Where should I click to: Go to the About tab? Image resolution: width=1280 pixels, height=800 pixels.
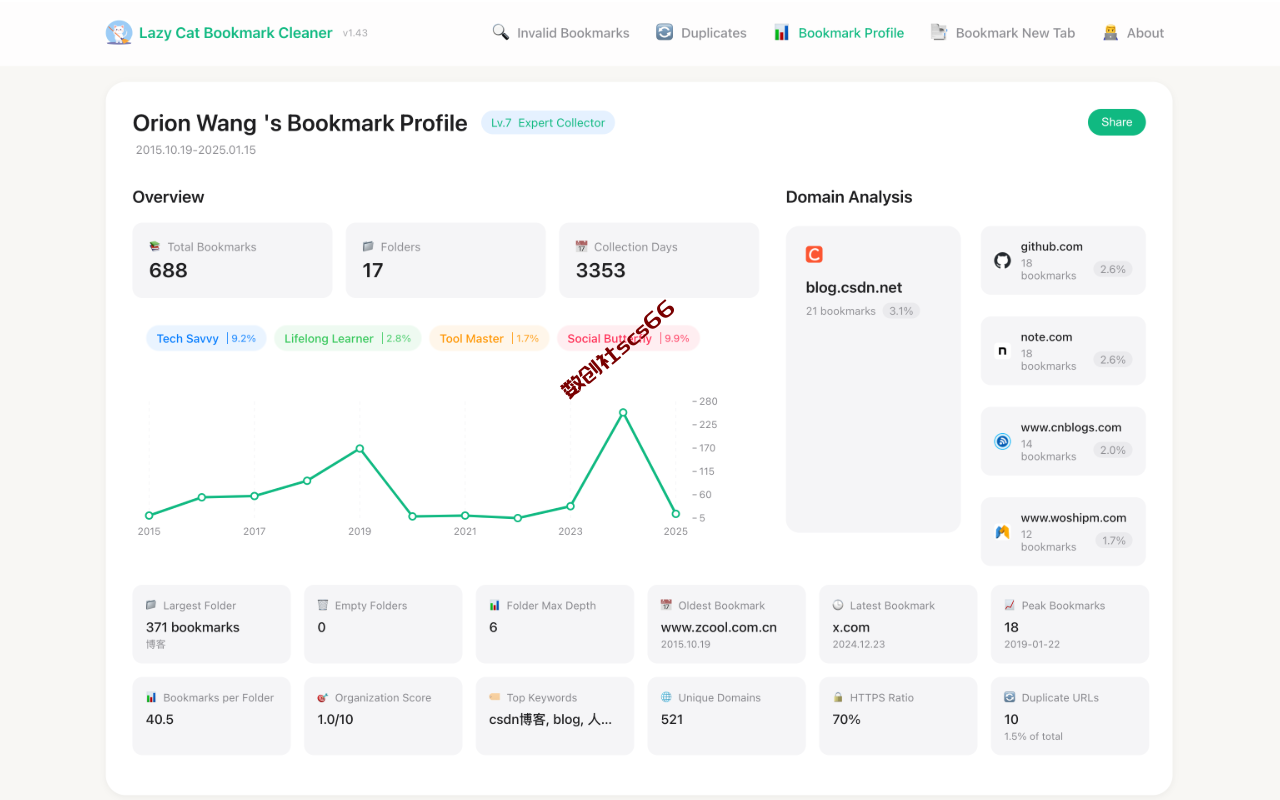pos(1133,33)
